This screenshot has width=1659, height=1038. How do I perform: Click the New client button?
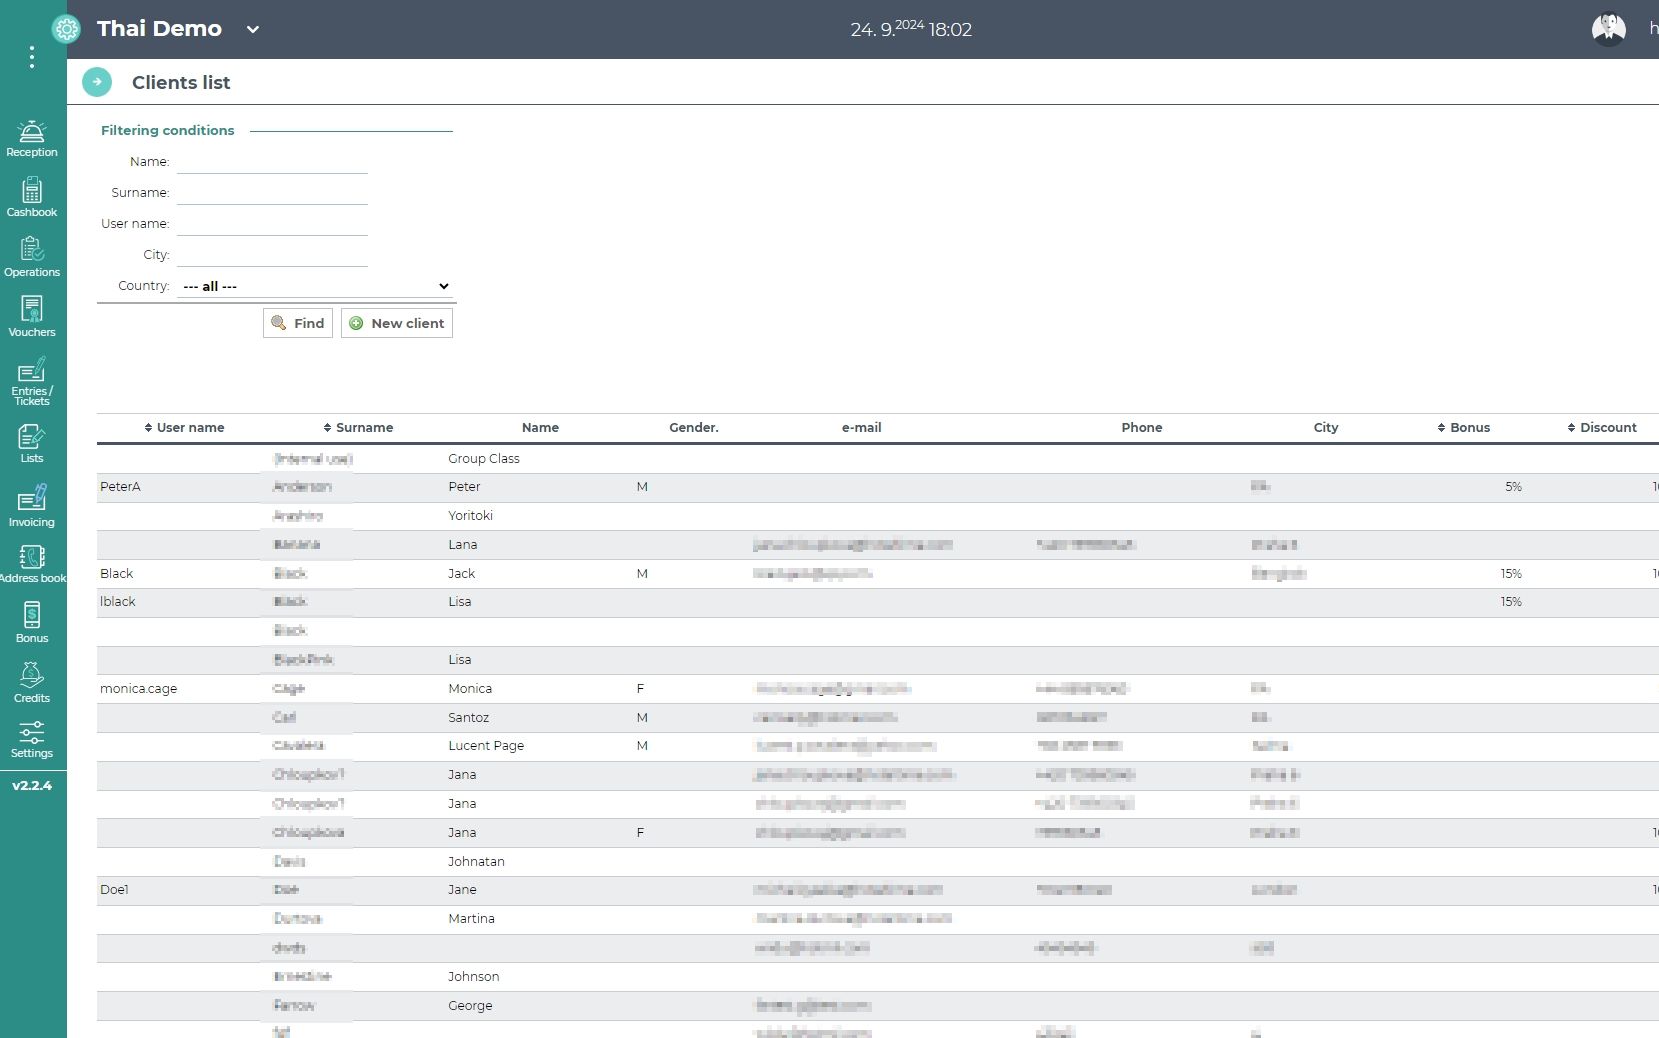pyautogui.click(x=397, y=323)
